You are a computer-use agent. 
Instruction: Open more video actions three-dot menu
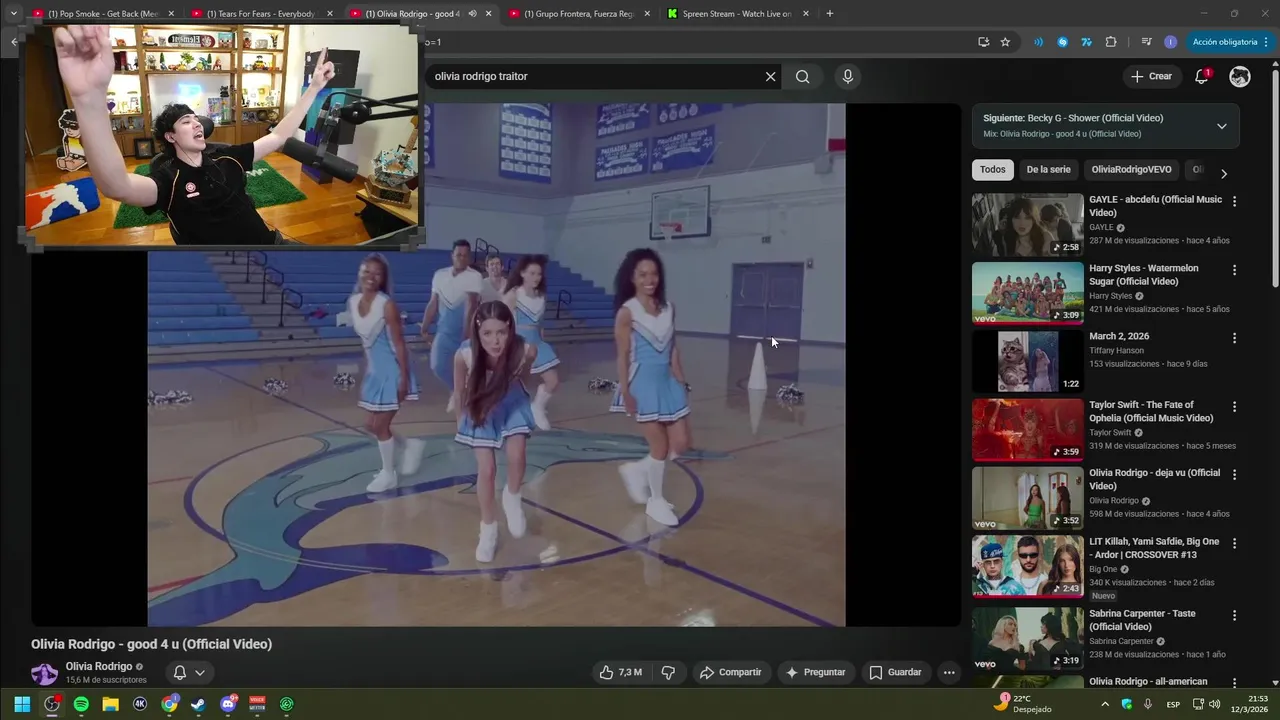pyautogui.click(x=949, y=672)
